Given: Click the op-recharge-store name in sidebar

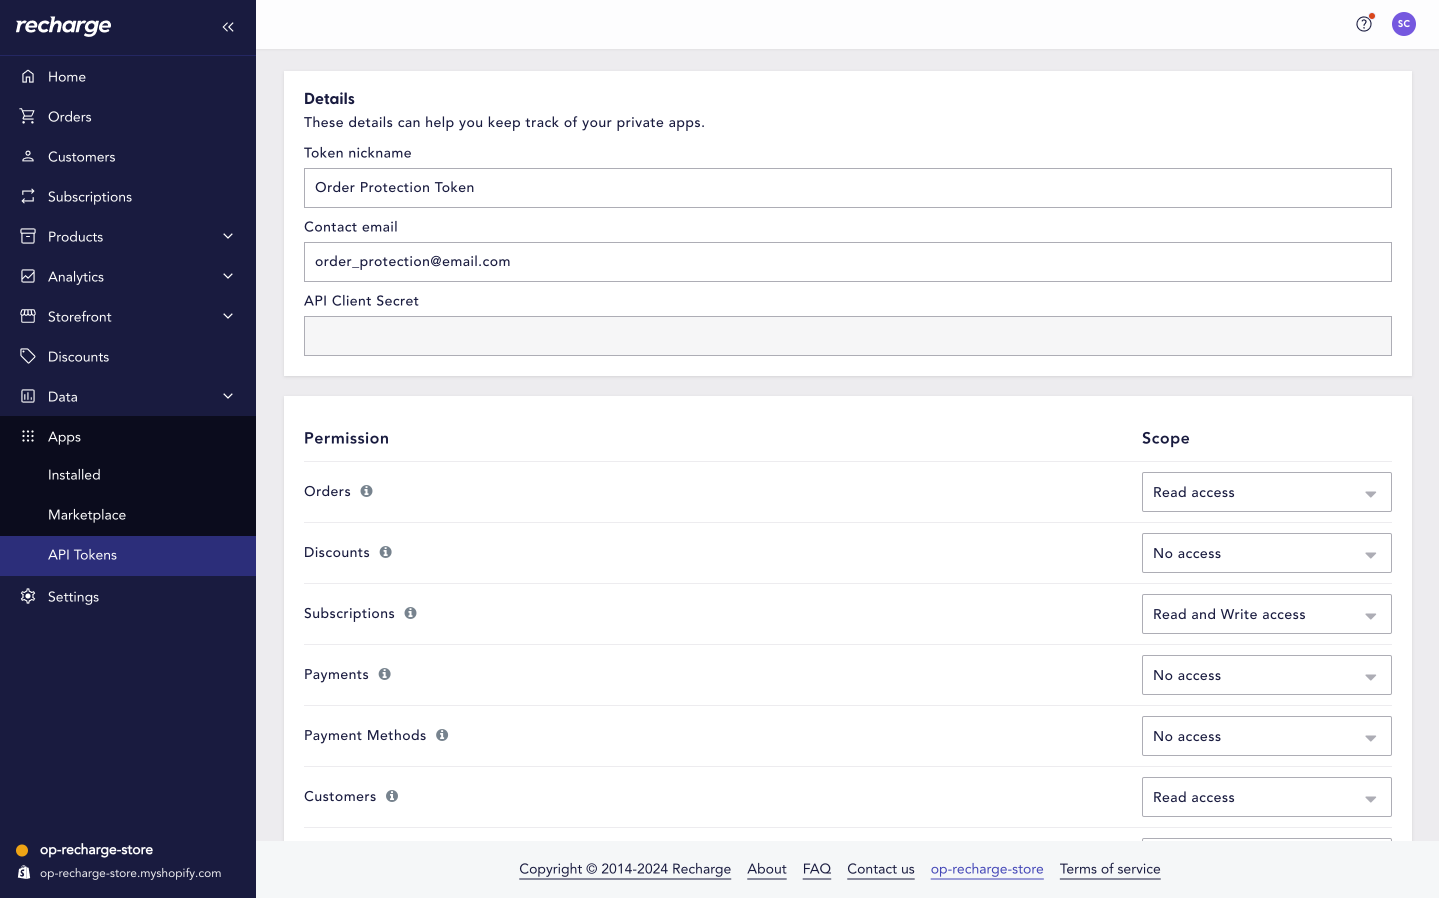Looking at the screenshot, I should click(x=96, y=850).
